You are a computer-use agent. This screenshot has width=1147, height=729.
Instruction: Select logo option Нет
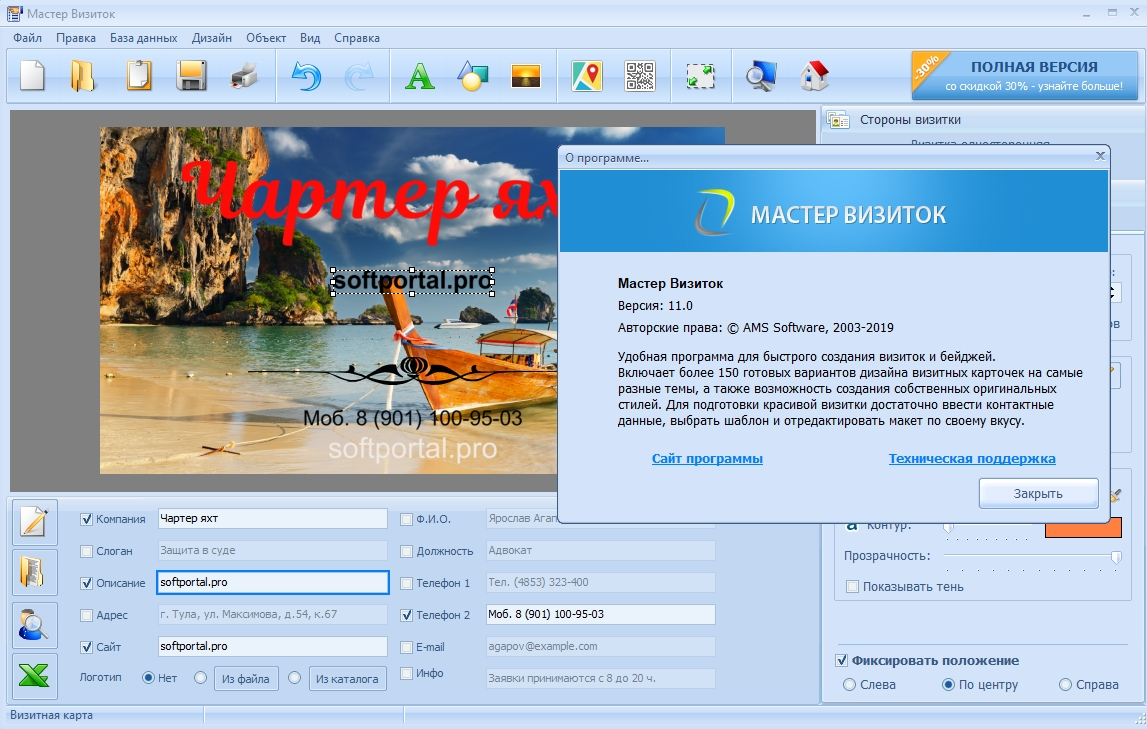(148, 678)
